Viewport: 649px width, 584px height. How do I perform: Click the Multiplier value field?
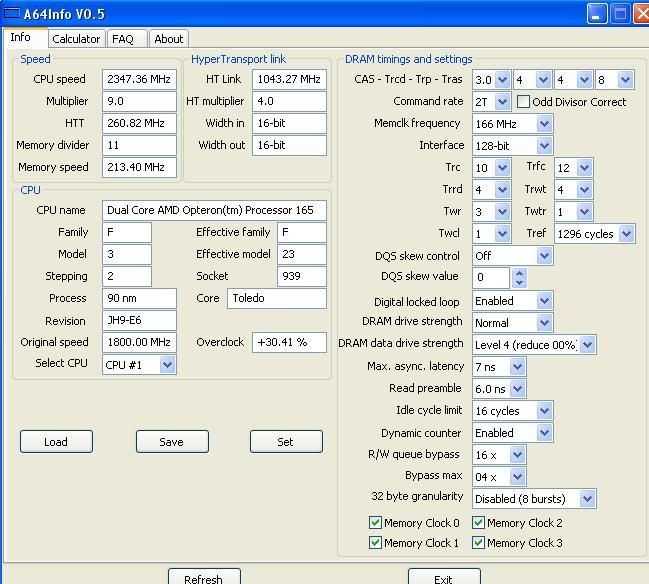pyautogui.click(x=139, y=101)
